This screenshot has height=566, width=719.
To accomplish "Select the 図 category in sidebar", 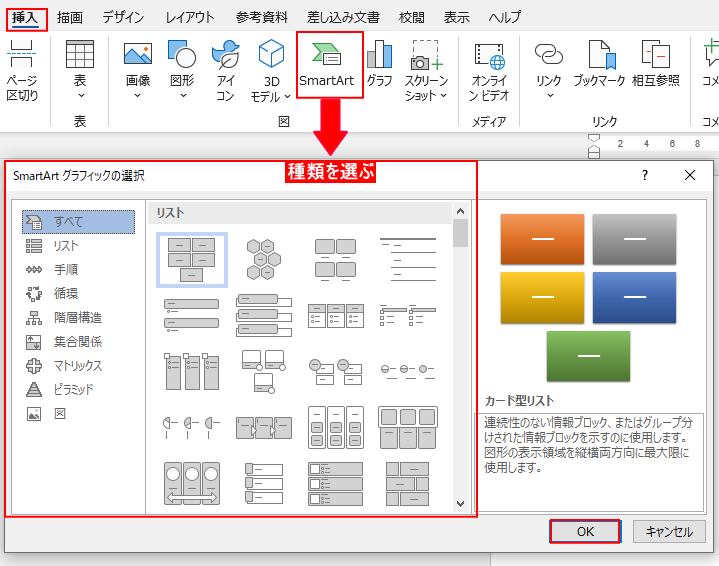I will point(46,414).
